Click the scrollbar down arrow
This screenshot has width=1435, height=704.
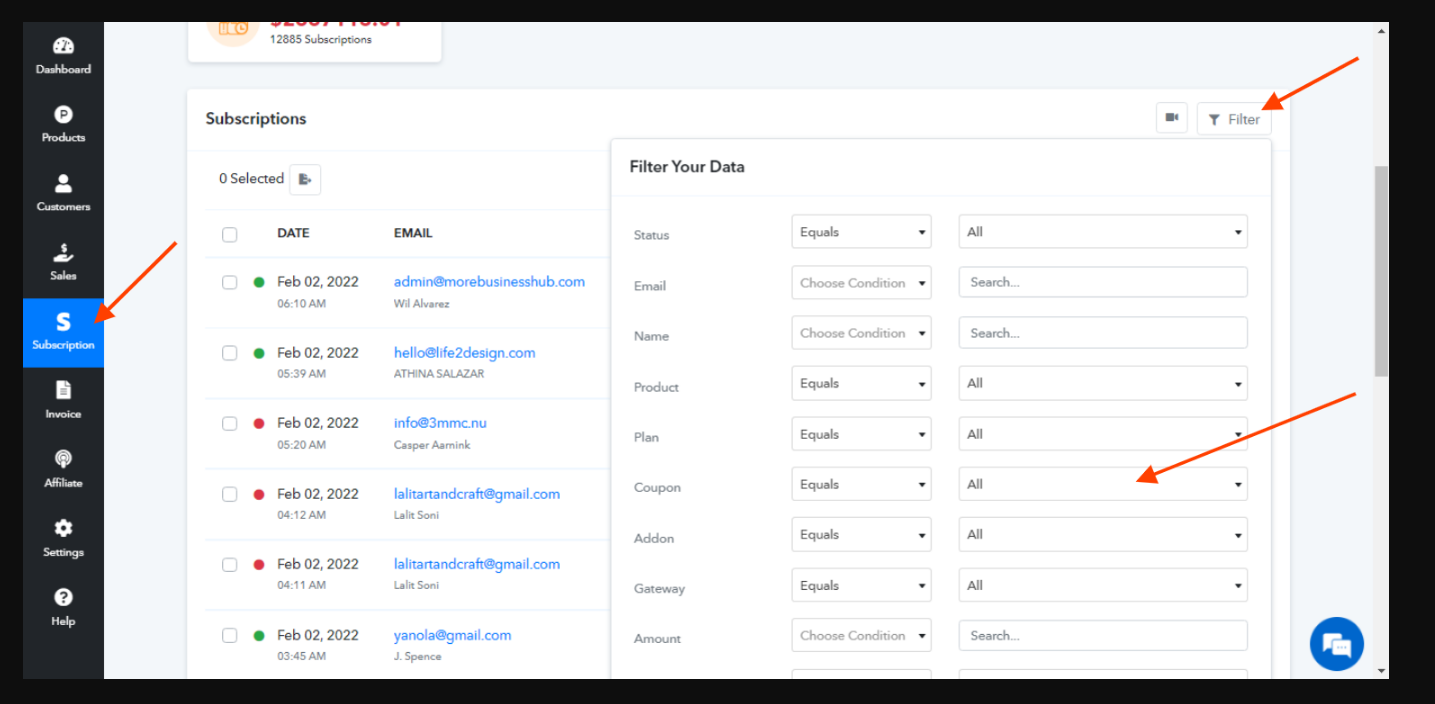(1381, 671)
